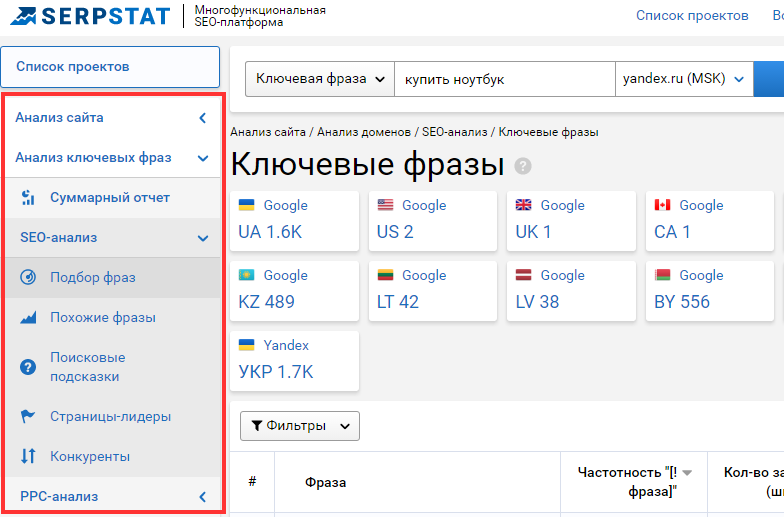This screenshot has width=784, height=517.
Task: Open the Фильтры dropdown button
Action: click(x=300, y=426)
